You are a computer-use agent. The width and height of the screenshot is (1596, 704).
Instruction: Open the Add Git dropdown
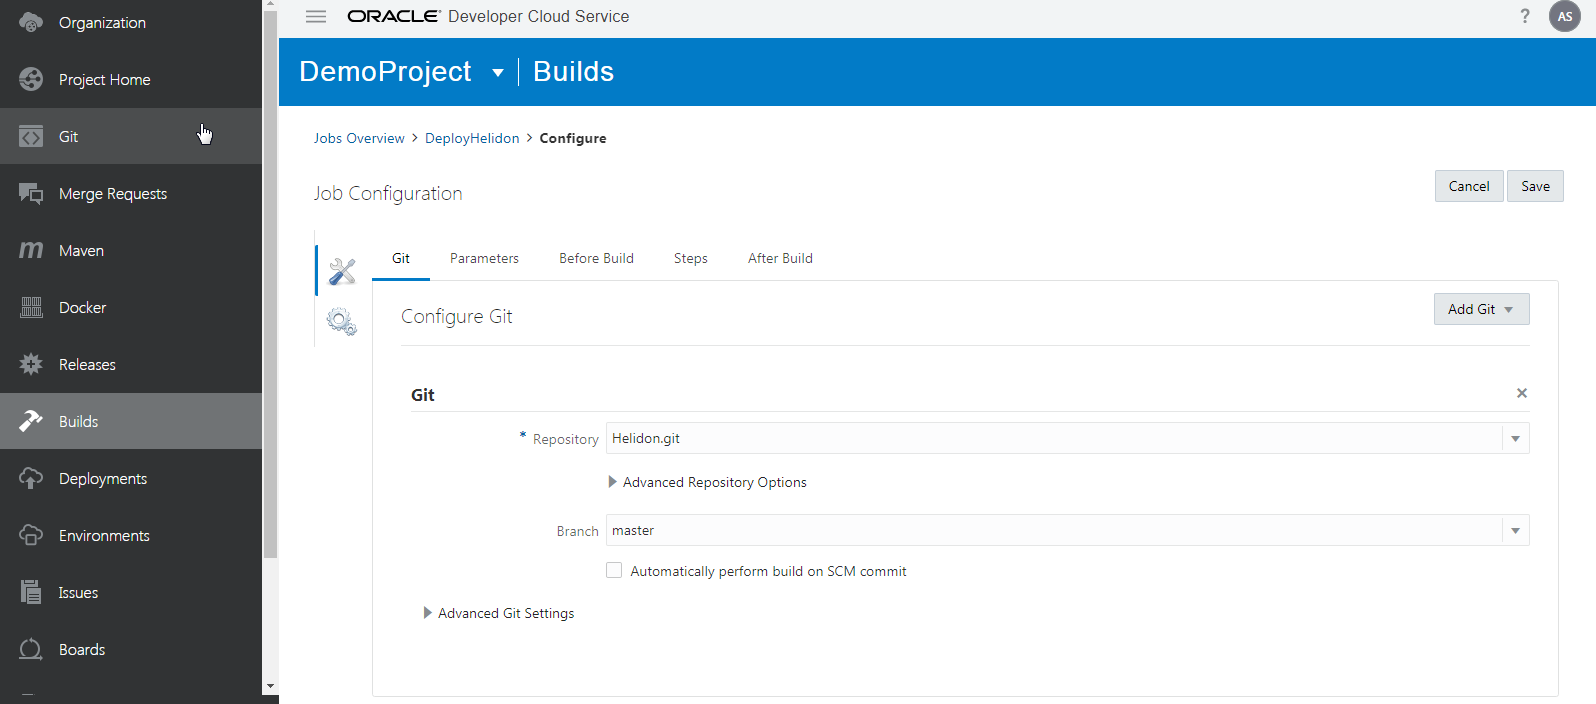tap(1481, 309)
